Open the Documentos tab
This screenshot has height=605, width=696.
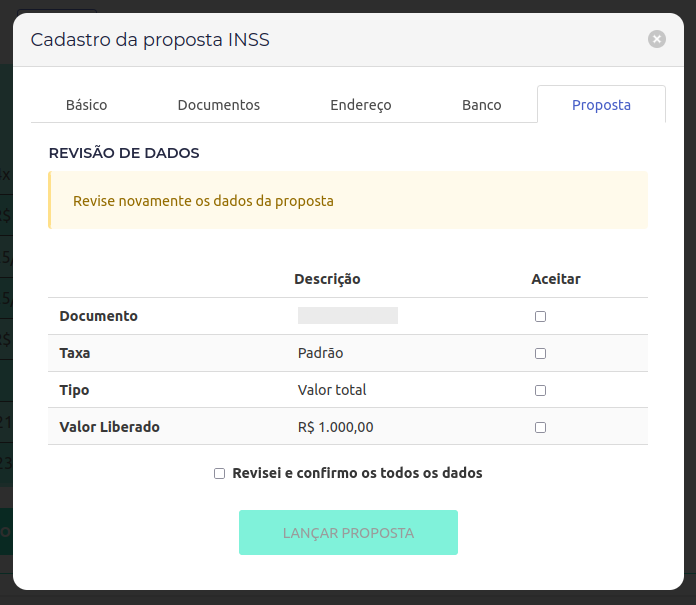coord(219,105)
